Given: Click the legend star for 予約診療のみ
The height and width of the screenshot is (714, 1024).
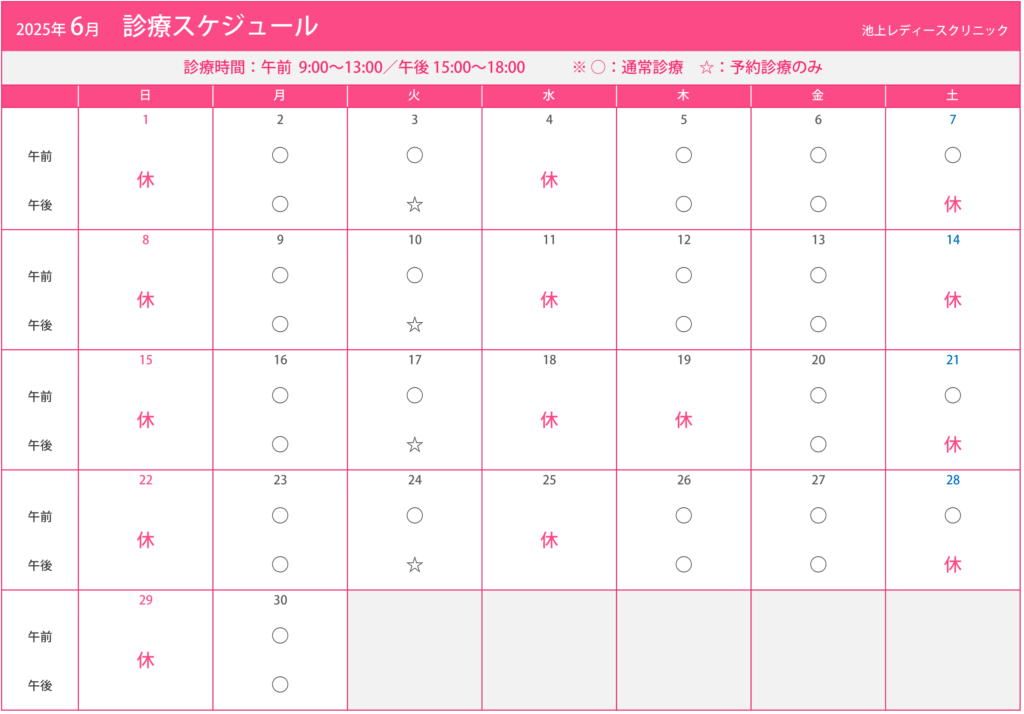Looking at the screenshot, I should 707,67.
